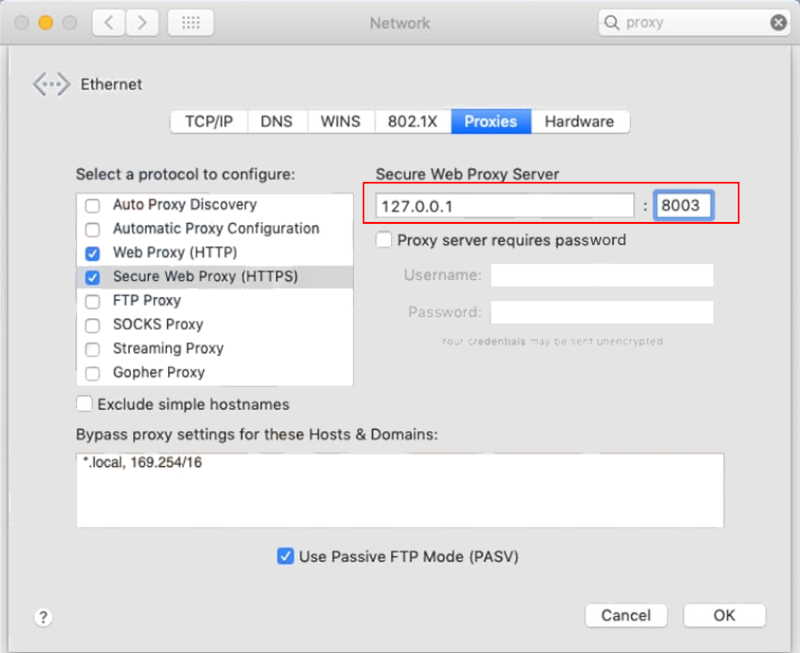The image size is (800, 653).
Task: Check Exclude simple hostnames
Action: pyautogui.click(x=84, y=404)
